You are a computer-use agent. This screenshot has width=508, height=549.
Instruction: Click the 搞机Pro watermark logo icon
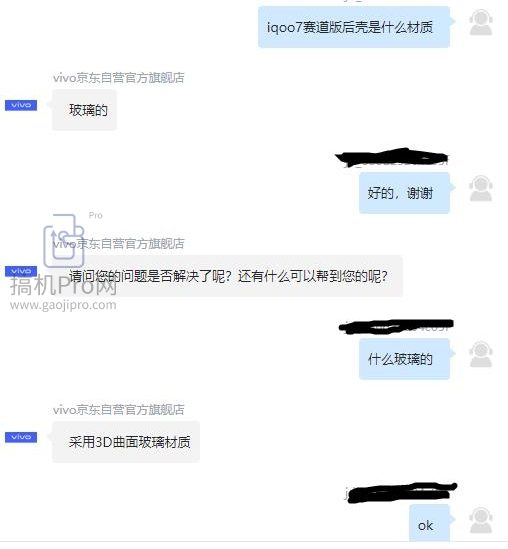(64, 241)
